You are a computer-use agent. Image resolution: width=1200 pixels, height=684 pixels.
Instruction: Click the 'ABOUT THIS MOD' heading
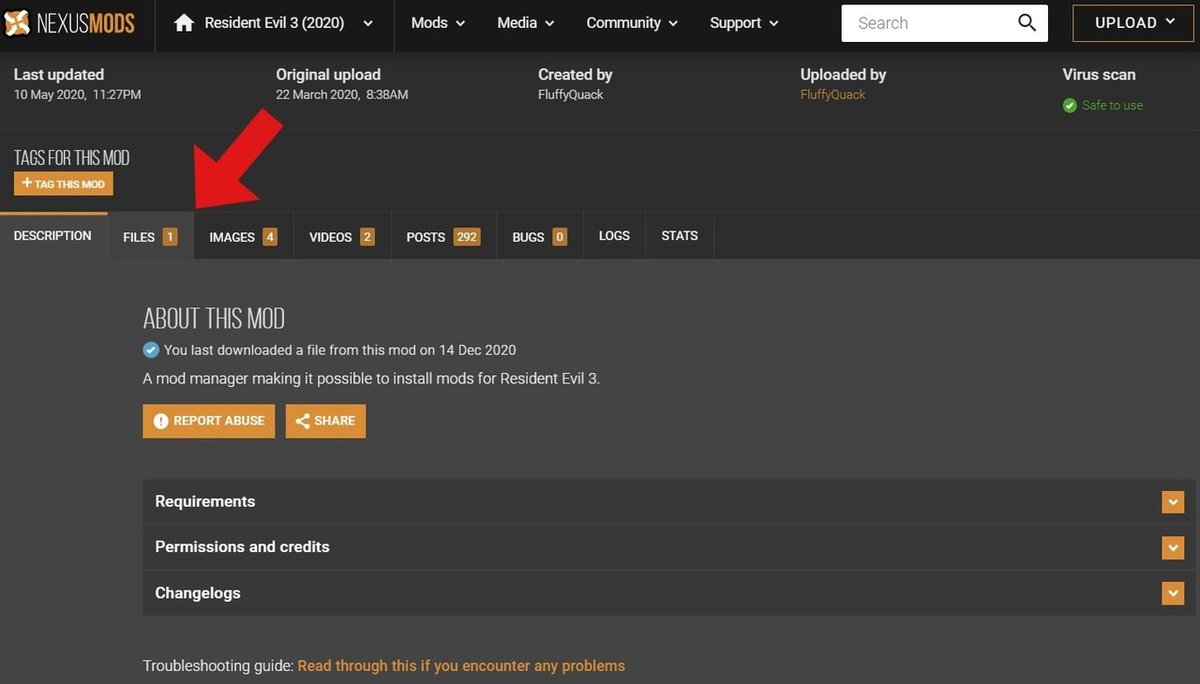click(x=214, y=319)
